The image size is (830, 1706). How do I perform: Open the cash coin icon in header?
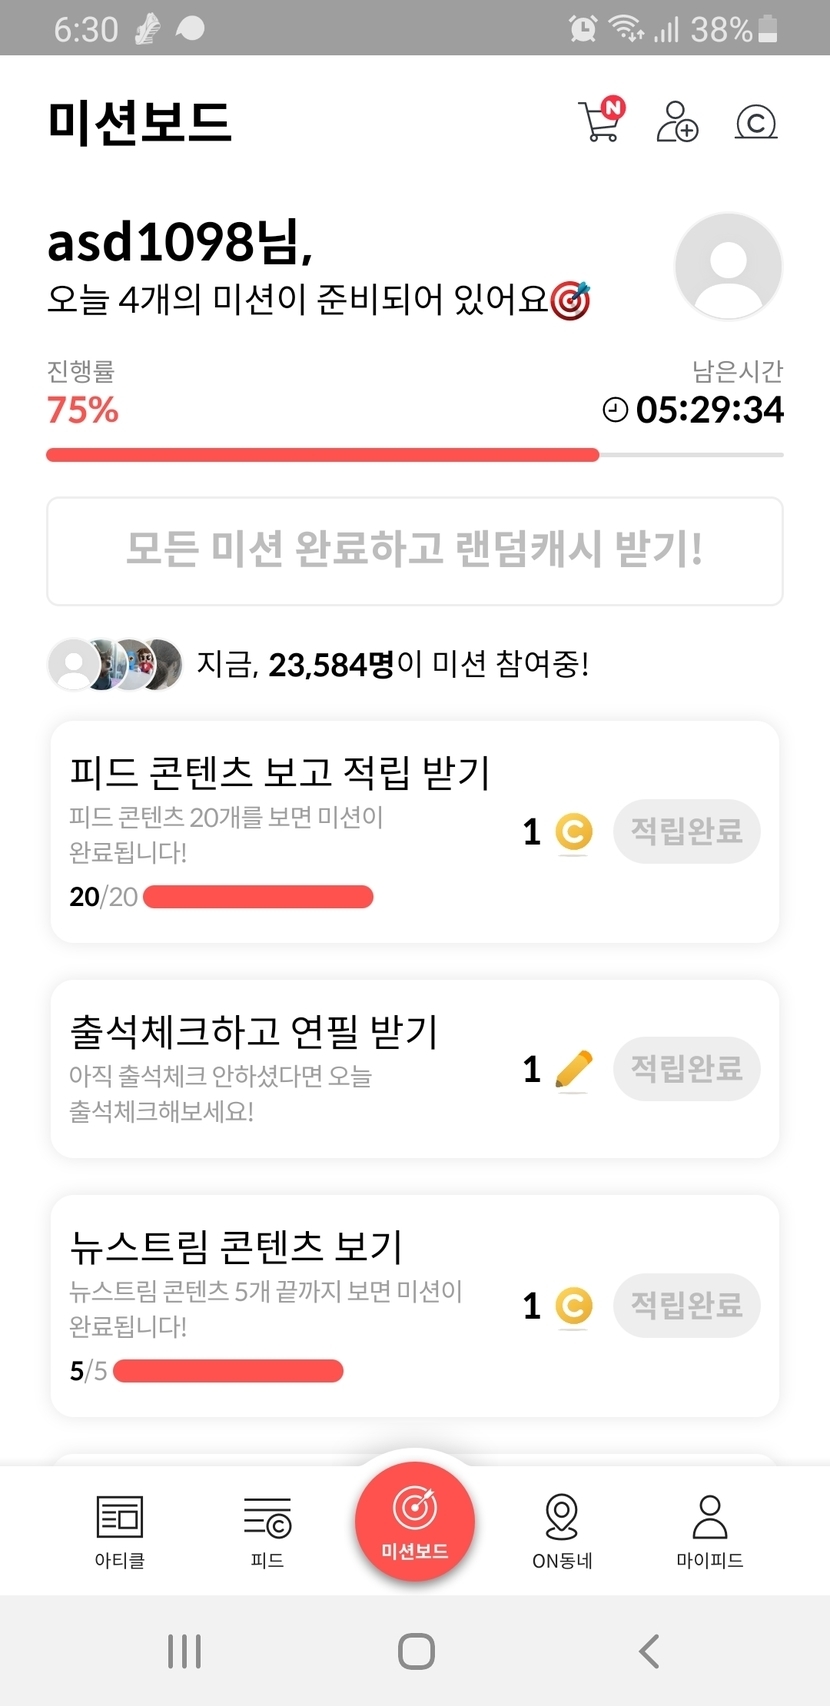tap(756, 122)
